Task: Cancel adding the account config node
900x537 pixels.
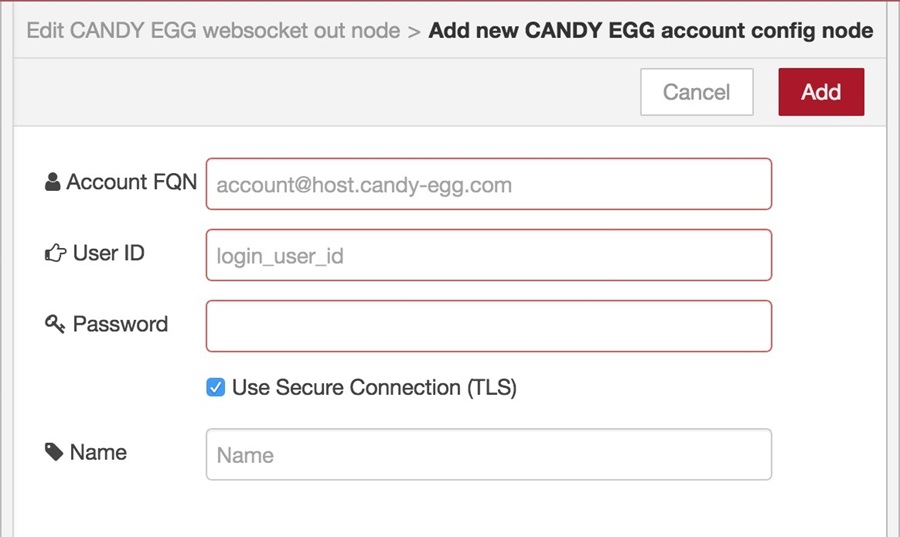Action: tap(697, 92)
